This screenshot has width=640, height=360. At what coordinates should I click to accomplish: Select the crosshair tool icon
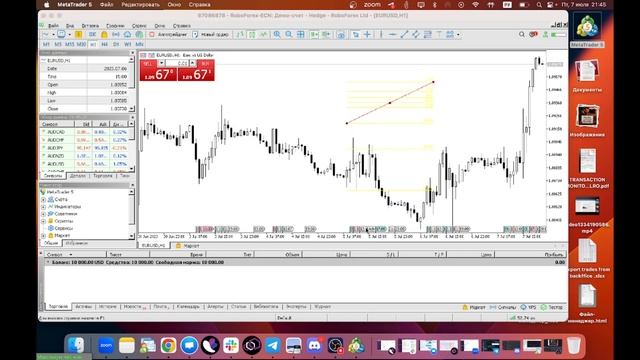point(367,35)
